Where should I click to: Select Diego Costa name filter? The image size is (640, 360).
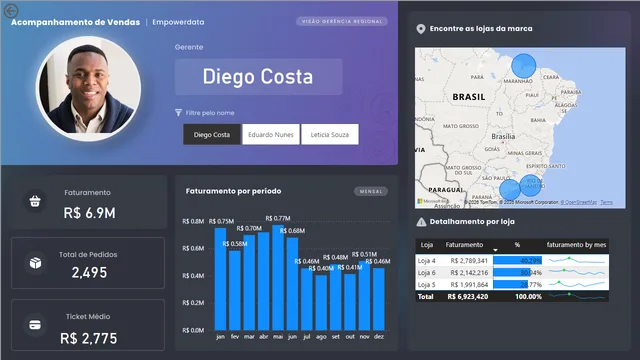[x=212, y=134]
